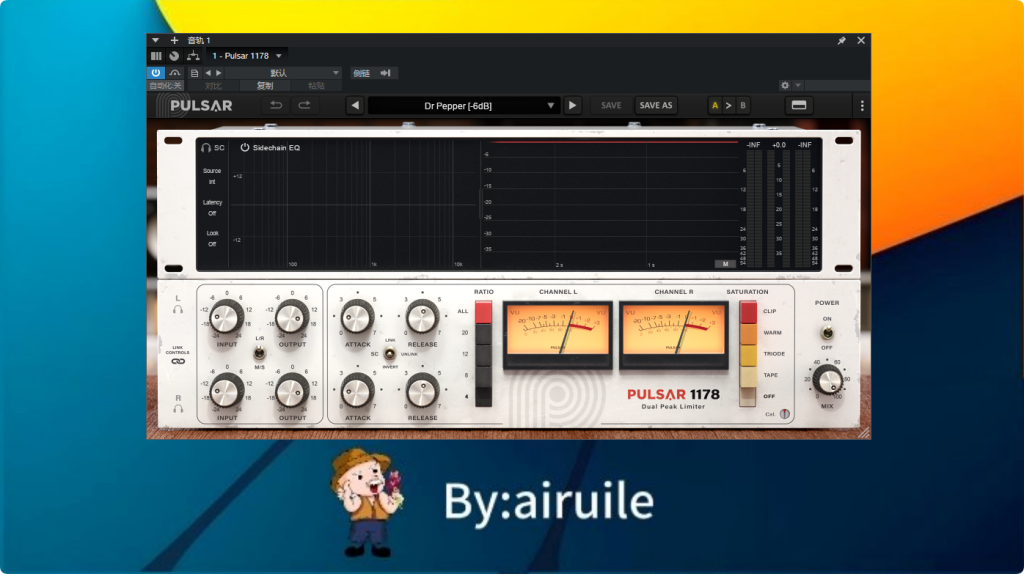Open the routing tree icon

point(193,56)
